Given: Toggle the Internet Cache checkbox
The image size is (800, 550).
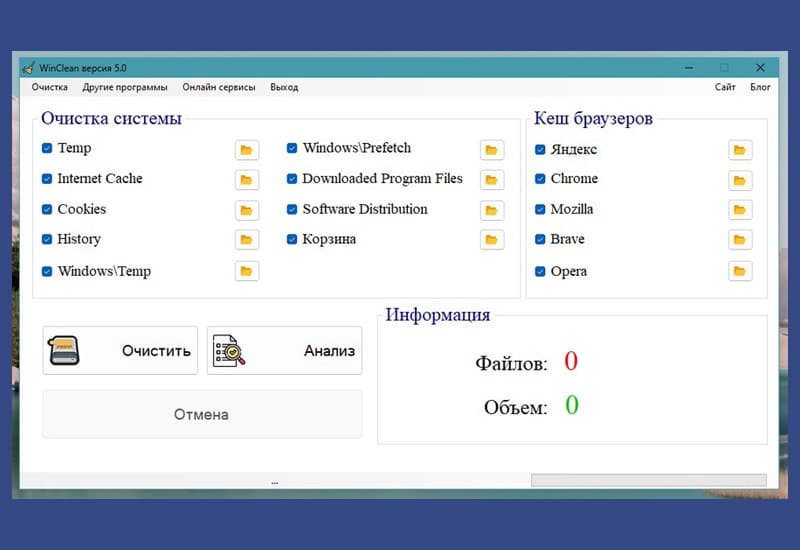Looking at the screenshot, I should click(x=47, y=179).
